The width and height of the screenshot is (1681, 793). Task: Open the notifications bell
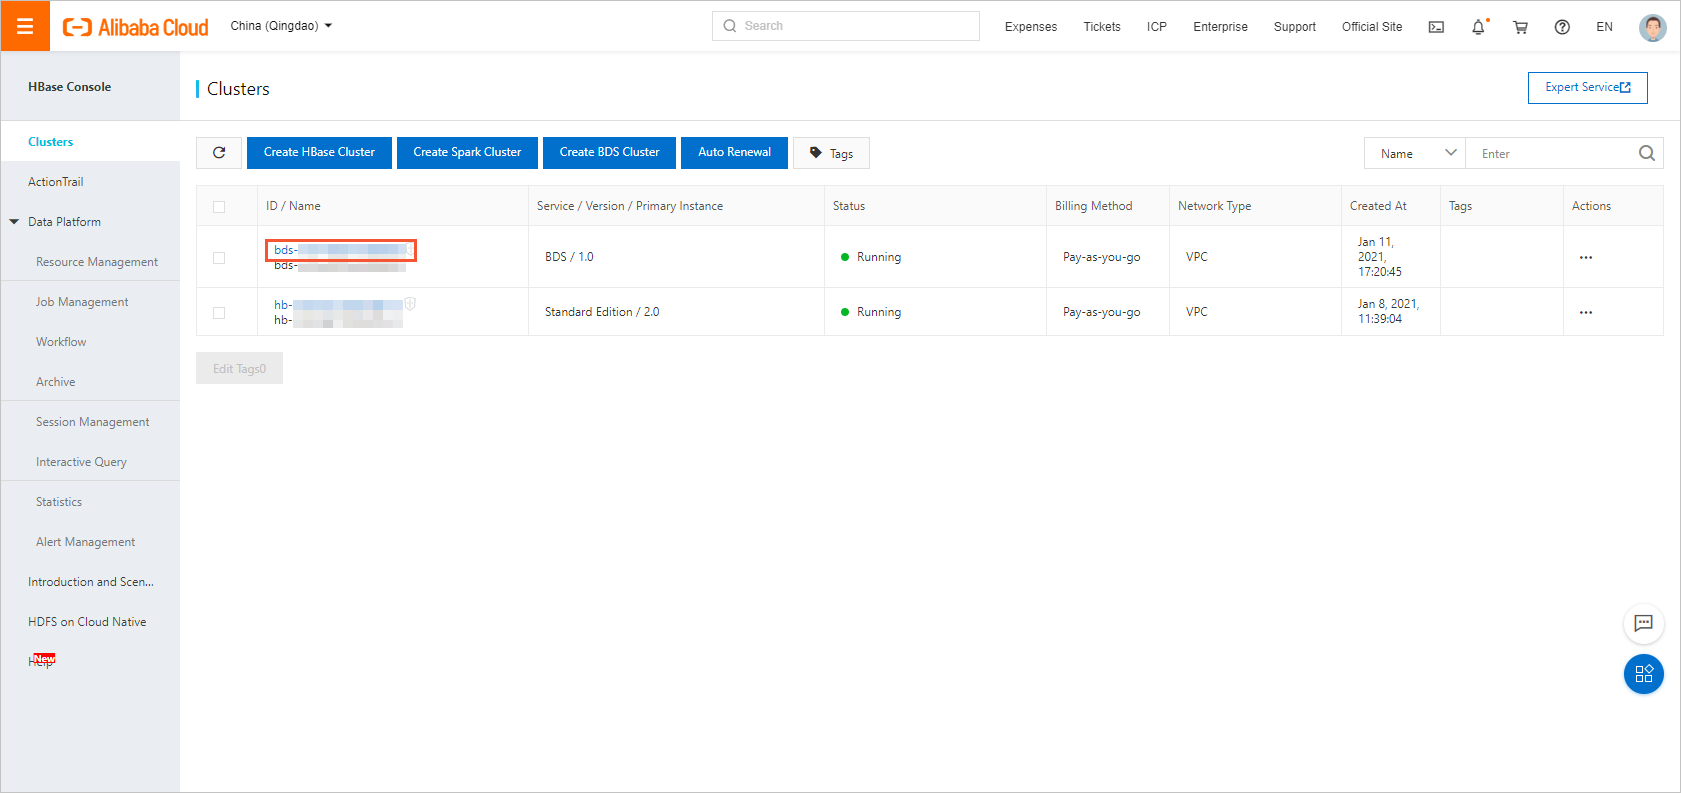click(1478, 27)
